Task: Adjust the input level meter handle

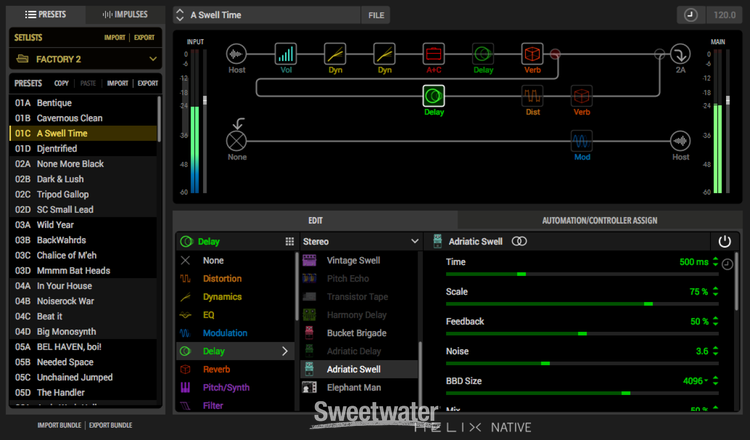Action: click(x=205, y=100)
